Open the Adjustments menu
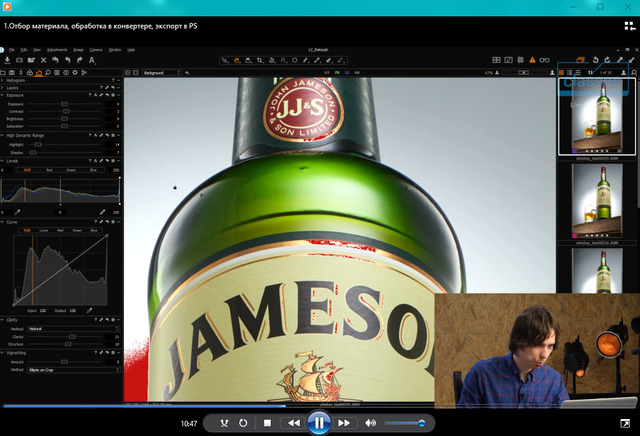This screenshot has width=640, height=436. (56, 49)
